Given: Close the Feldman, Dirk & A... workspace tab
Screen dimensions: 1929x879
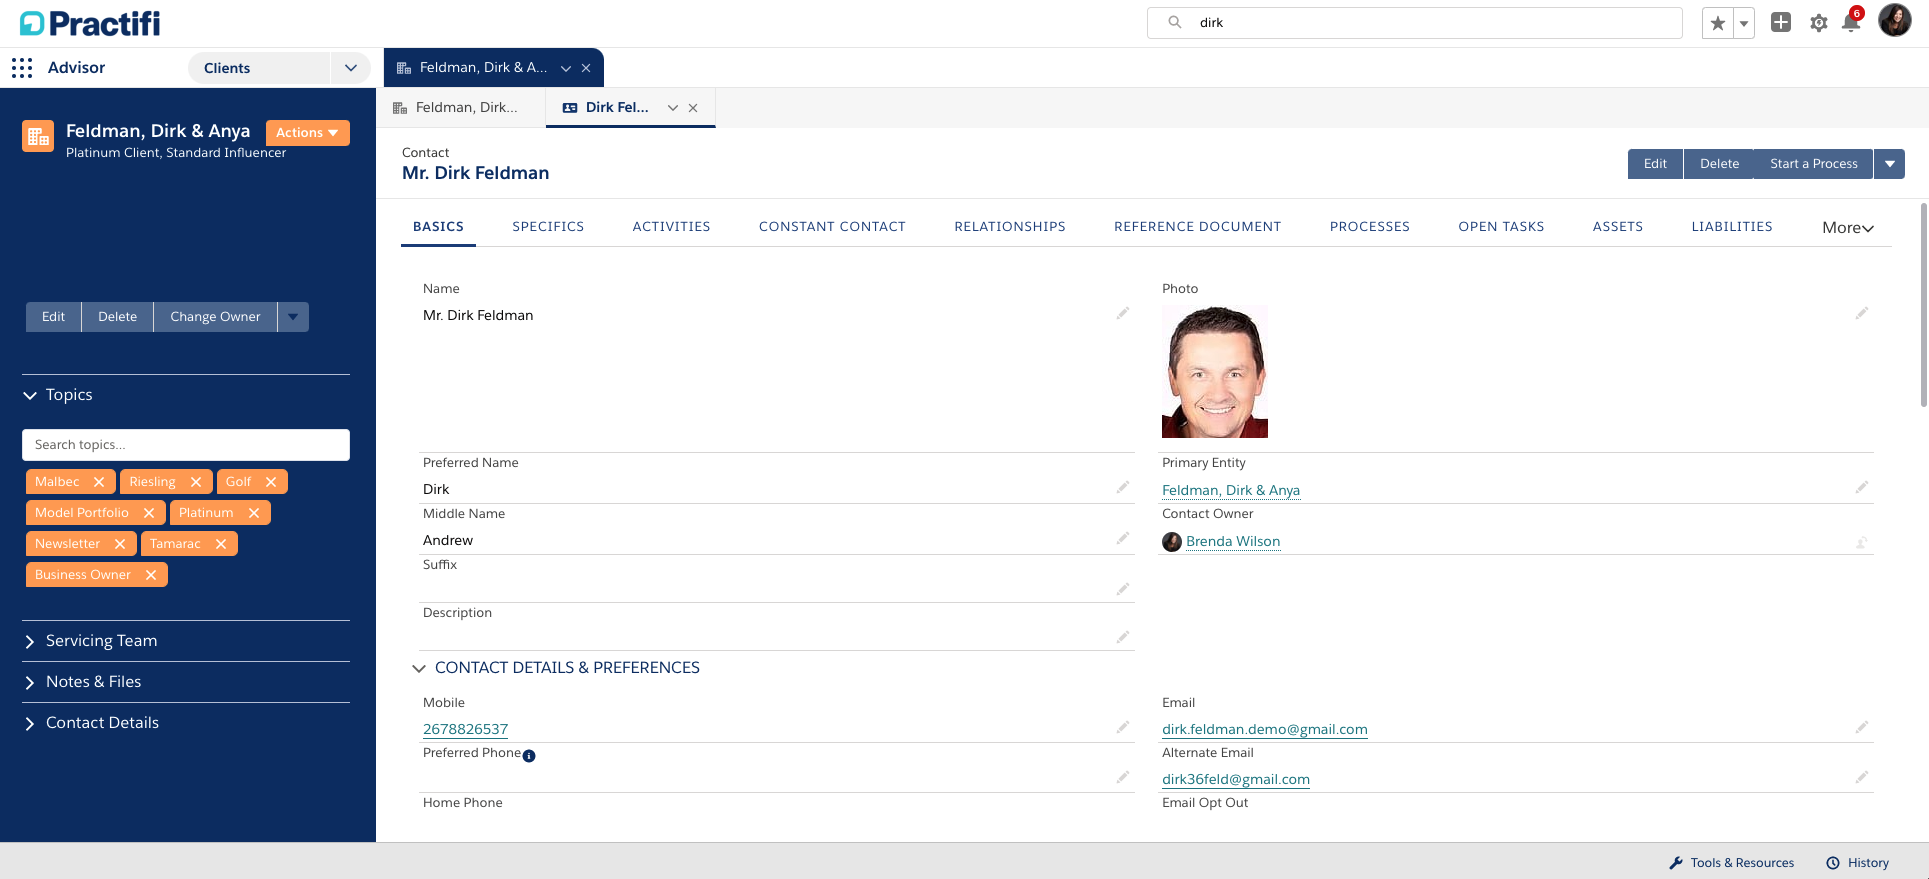Looking at the screenshot, I should coord(586,68).
